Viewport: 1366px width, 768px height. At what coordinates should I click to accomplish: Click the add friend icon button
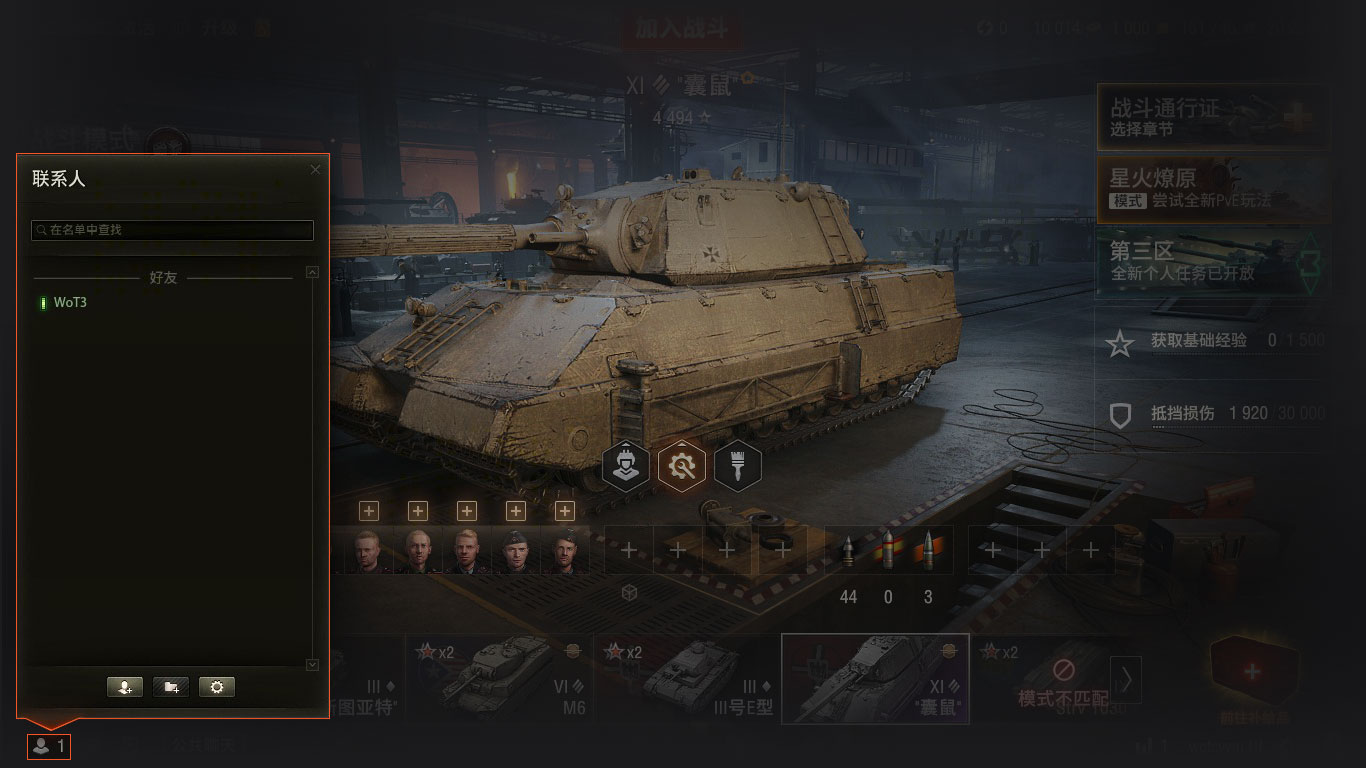pos(125,687)
